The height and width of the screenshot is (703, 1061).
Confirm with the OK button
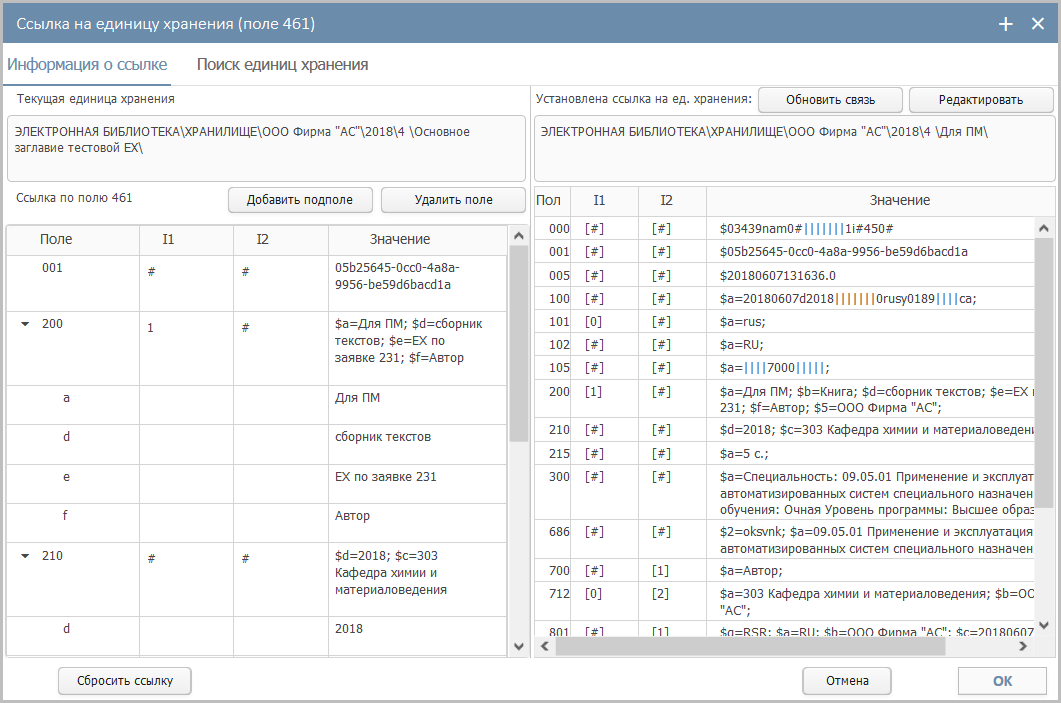pyautogui.click(x=1002, y=681)
